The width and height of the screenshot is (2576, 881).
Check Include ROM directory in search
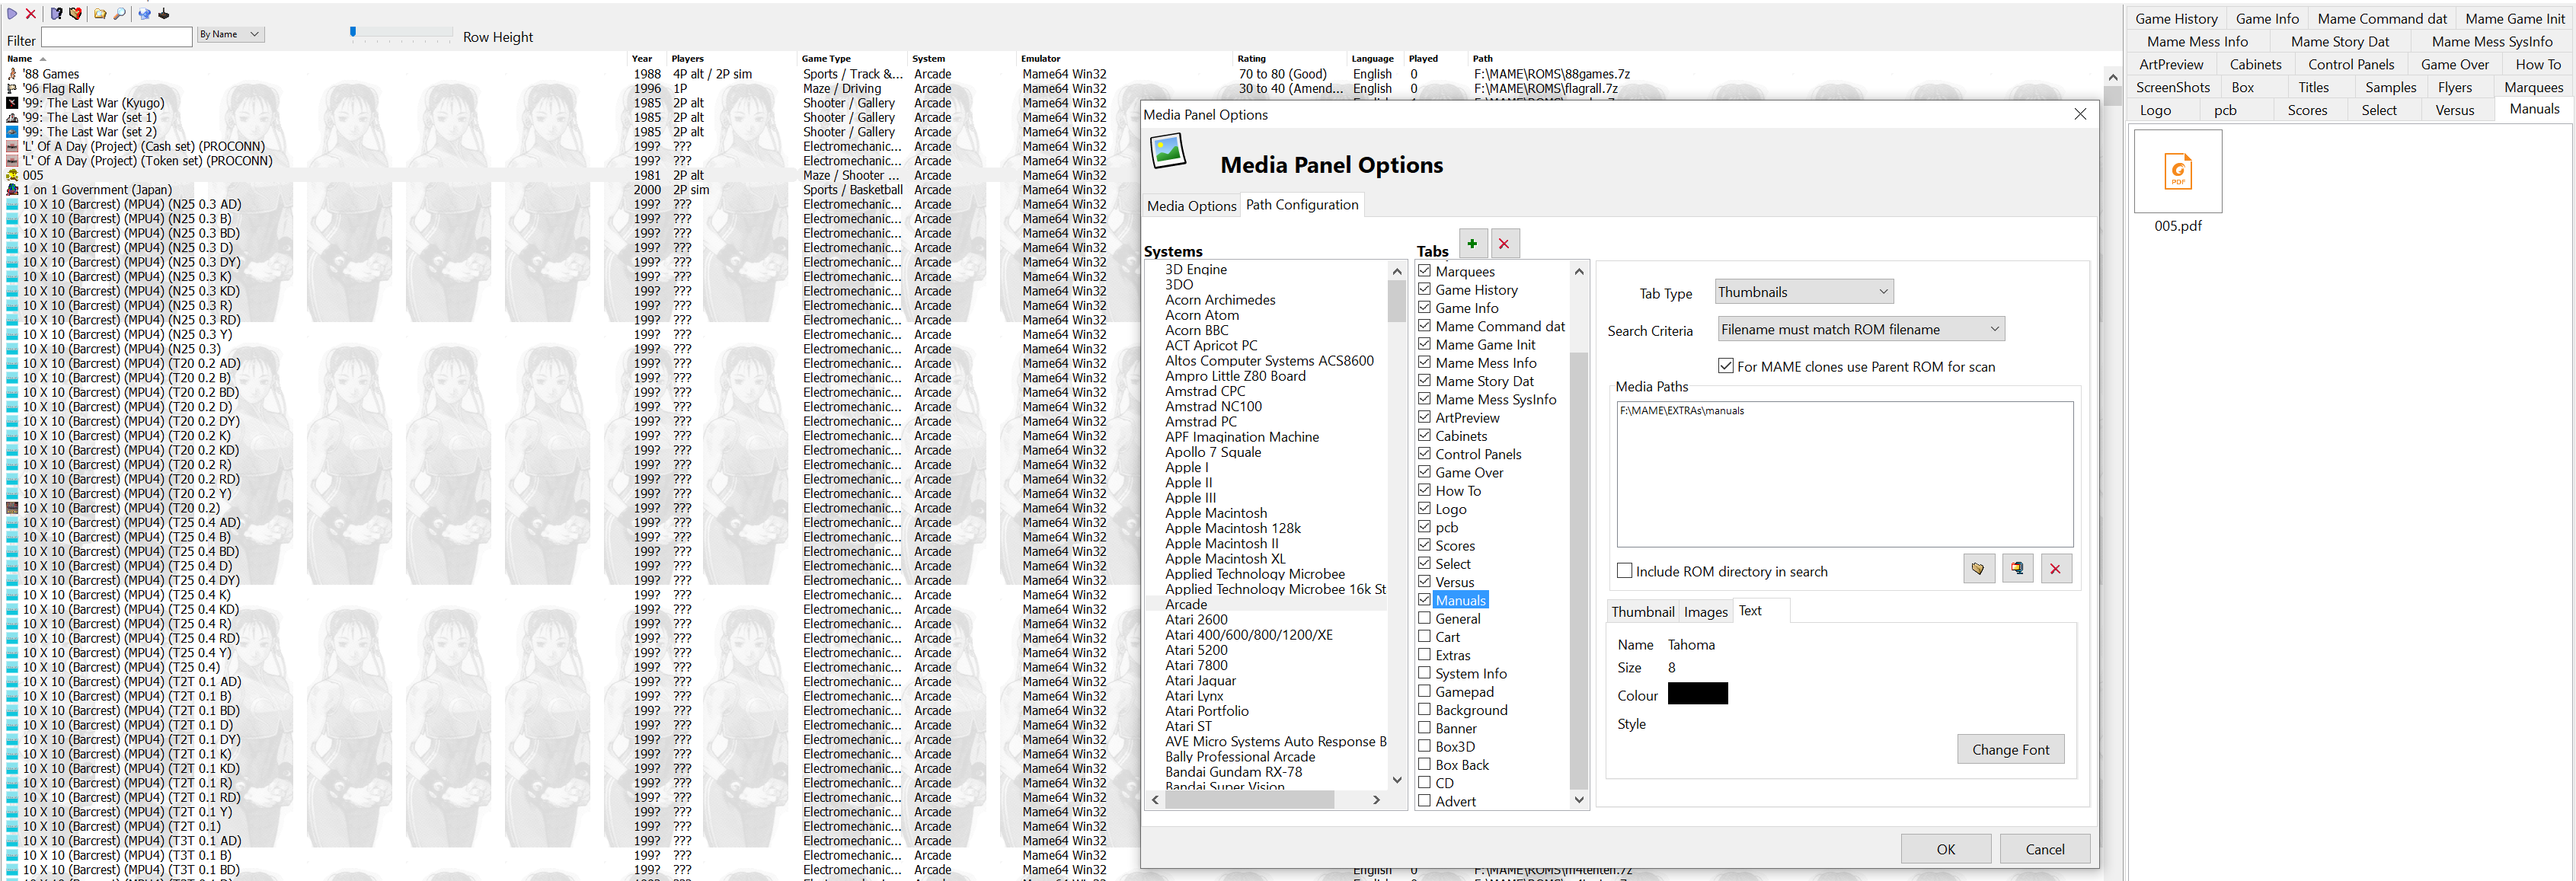coord(1624,571)
